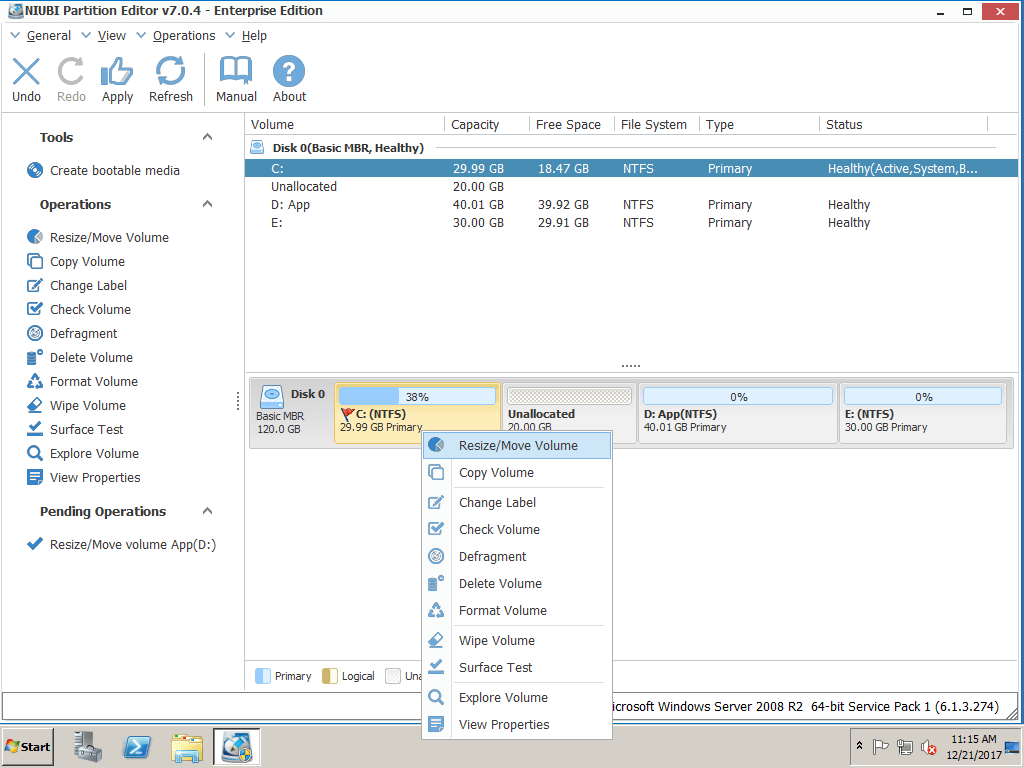
Task: Click the Capacity column header
Action: pyautogui.click(x=487, y=124)
